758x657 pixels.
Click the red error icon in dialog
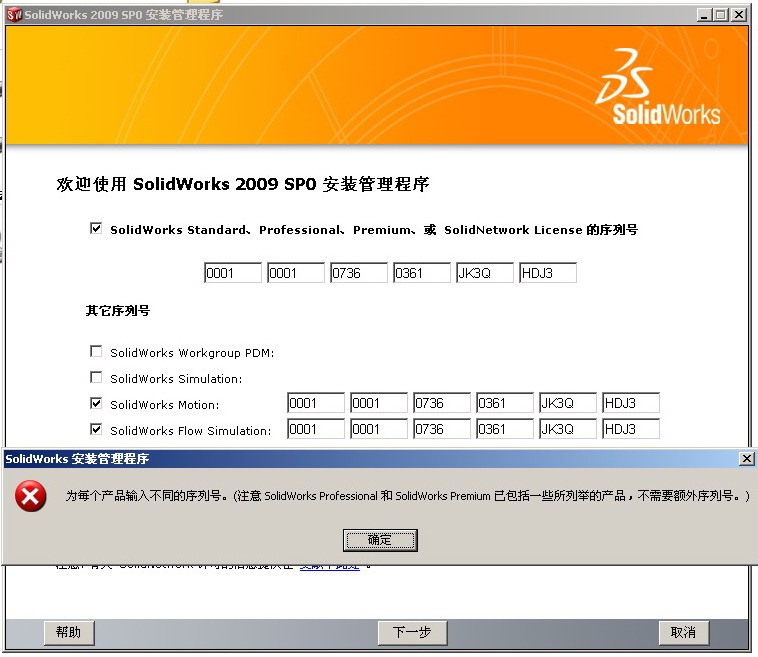tap(30, 496)
